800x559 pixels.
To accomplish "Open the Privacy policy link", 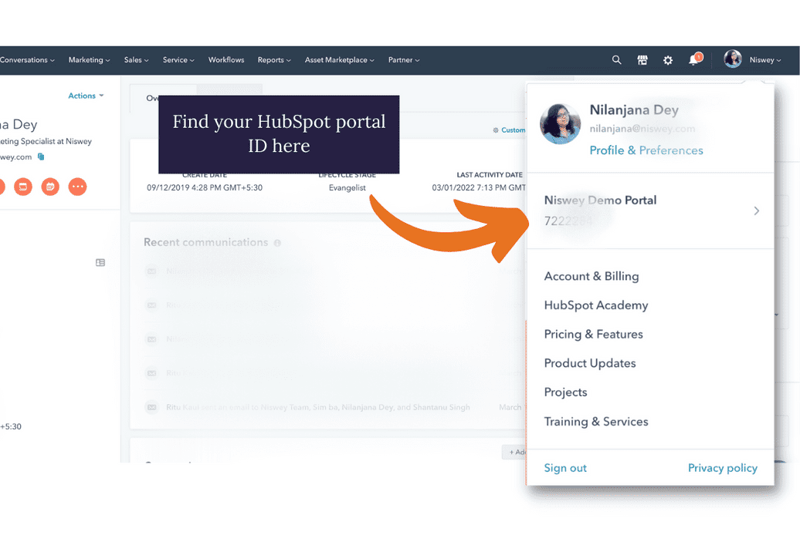I will pos(722,468).
